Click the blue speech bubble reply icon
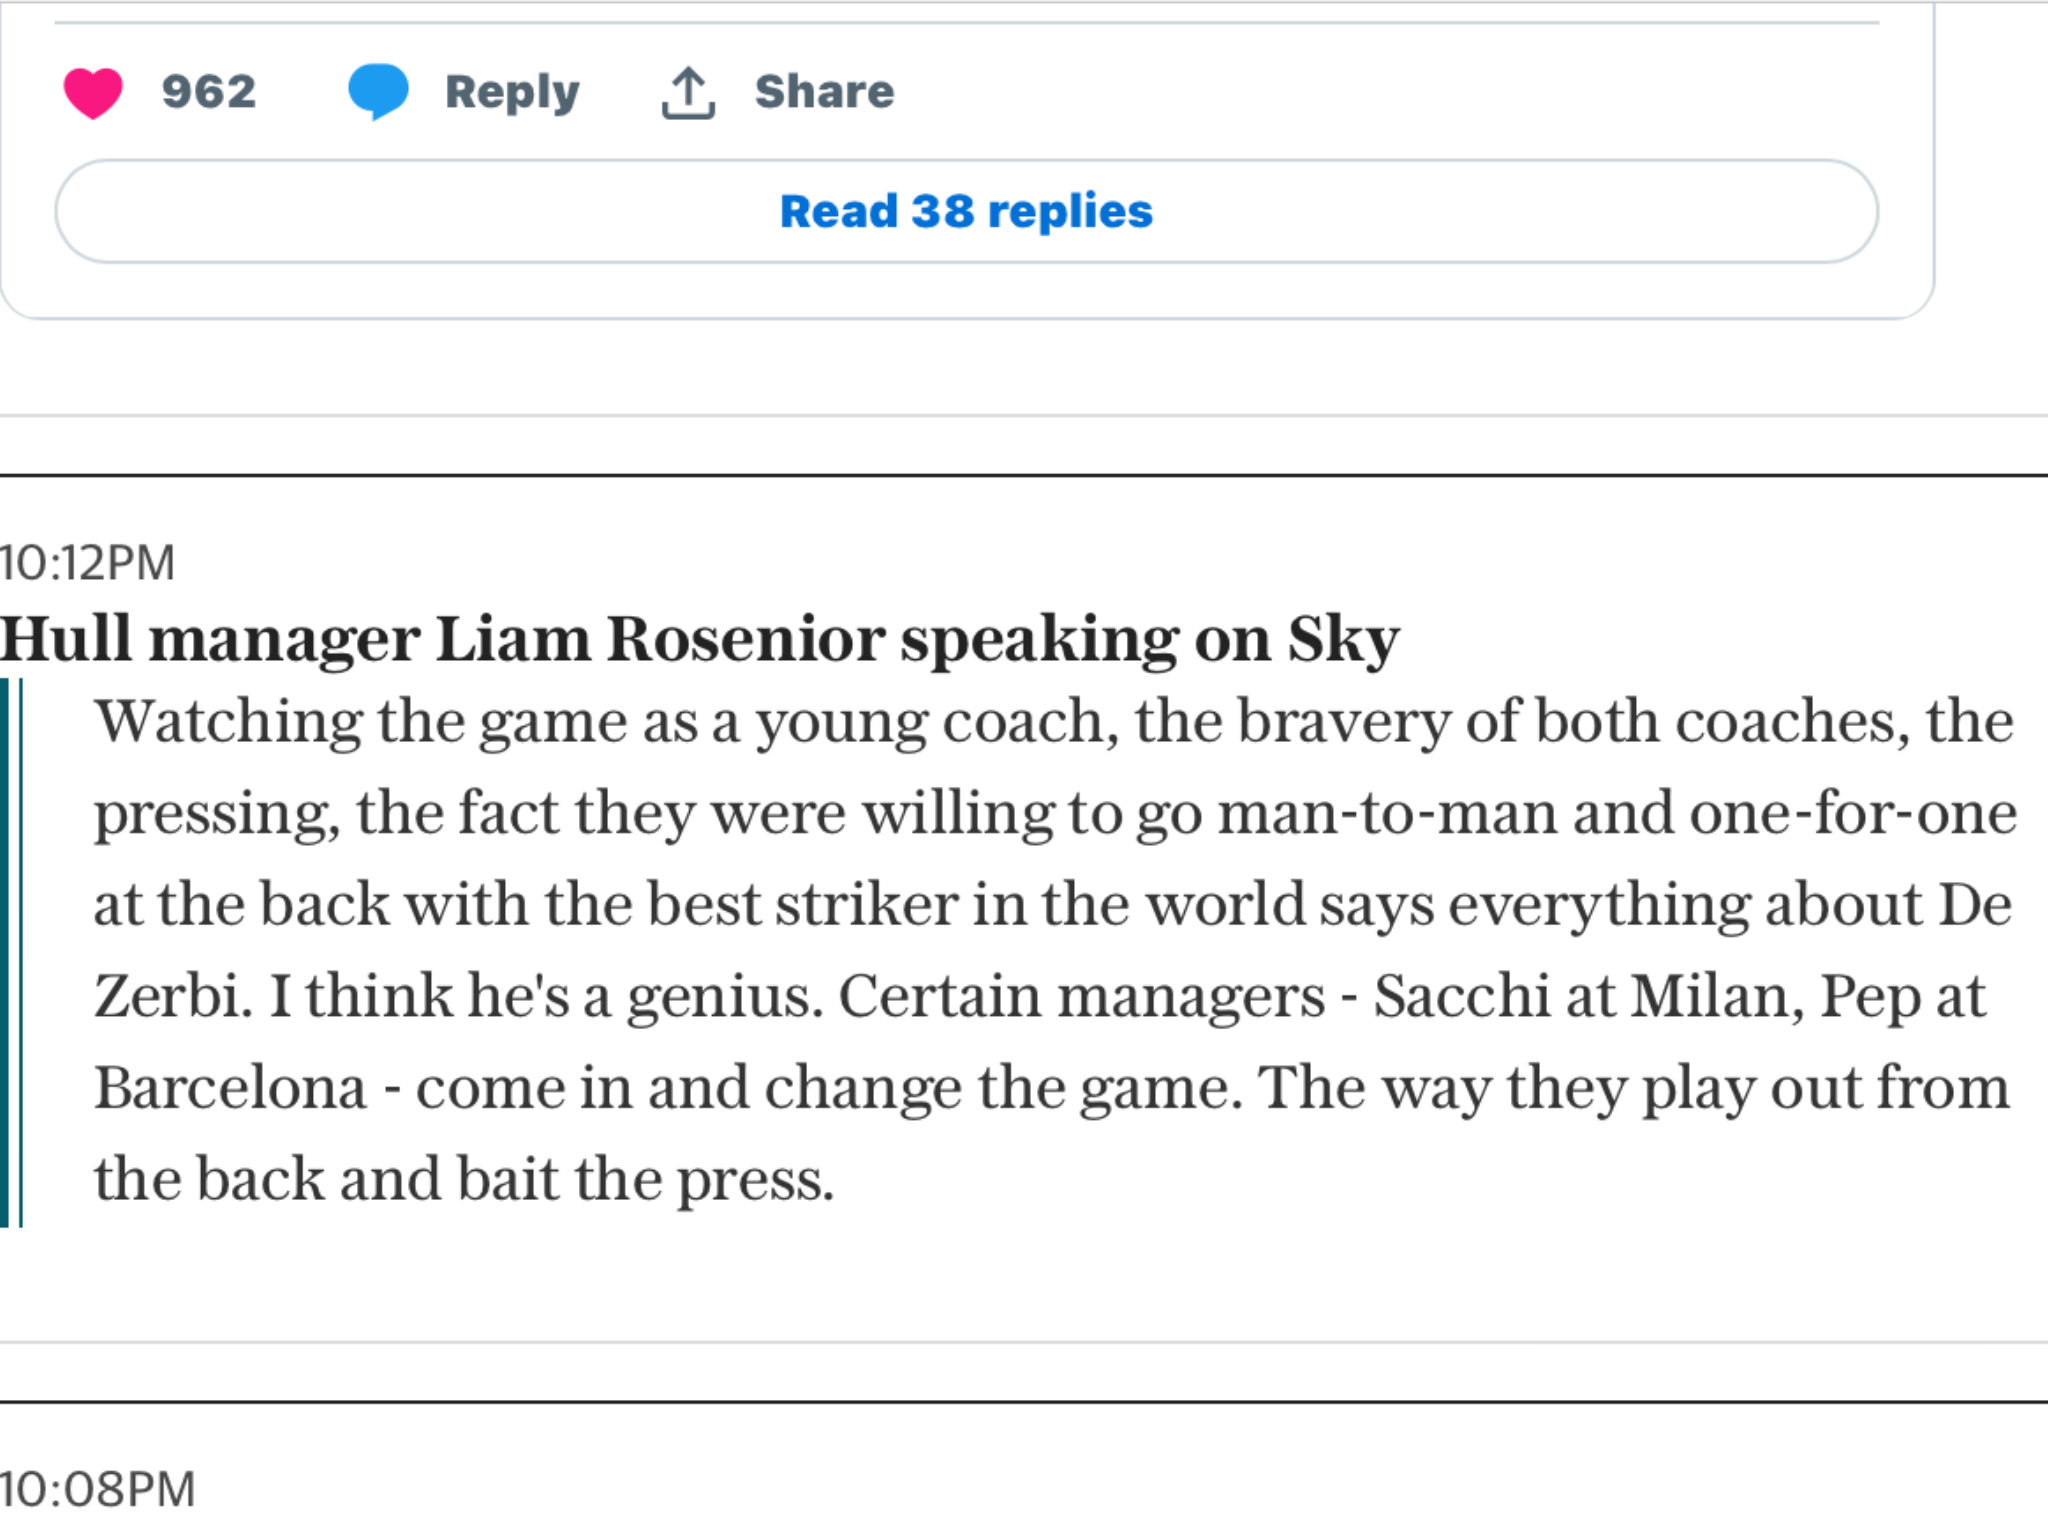 [x=378, y=92]
